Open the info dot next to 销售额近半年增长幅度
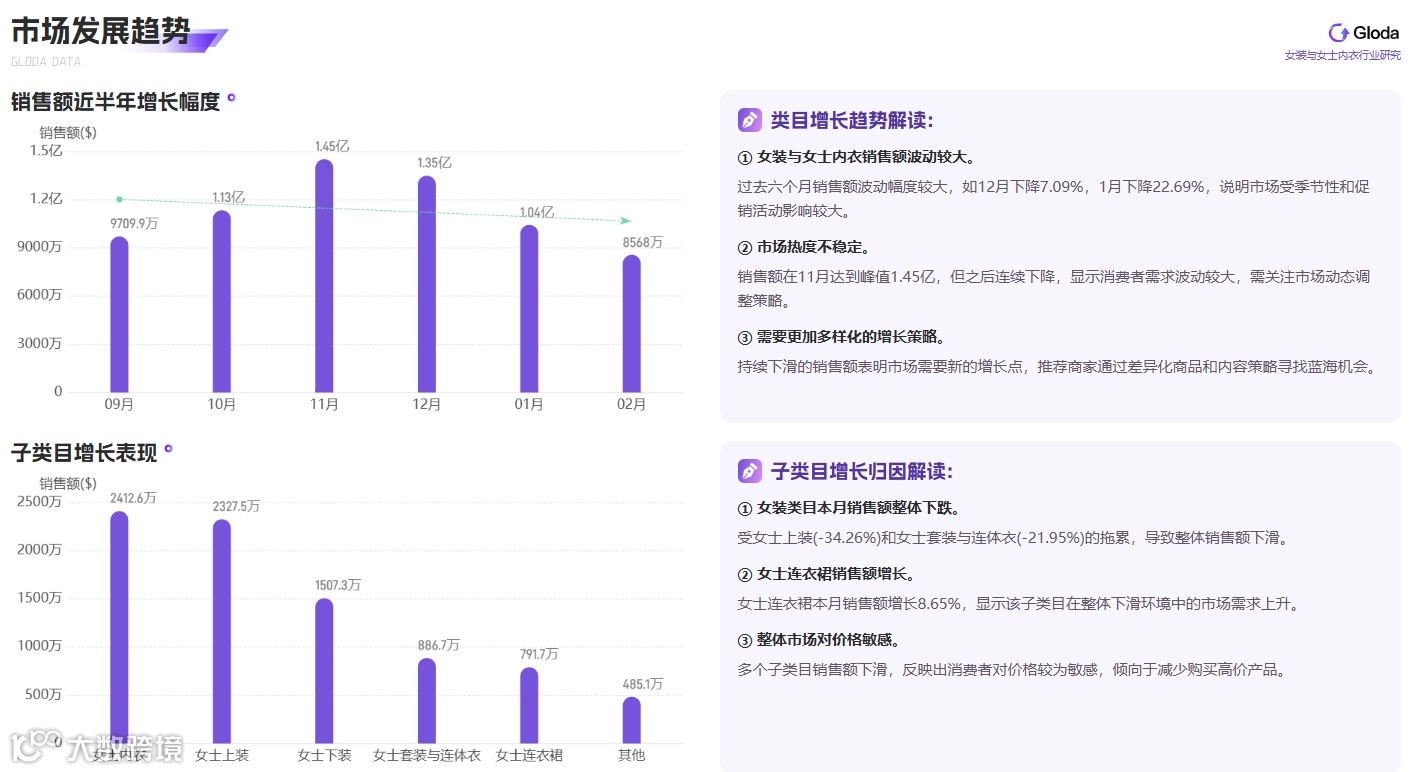This screenshot has height=772, width=1418. coord(232,96)
